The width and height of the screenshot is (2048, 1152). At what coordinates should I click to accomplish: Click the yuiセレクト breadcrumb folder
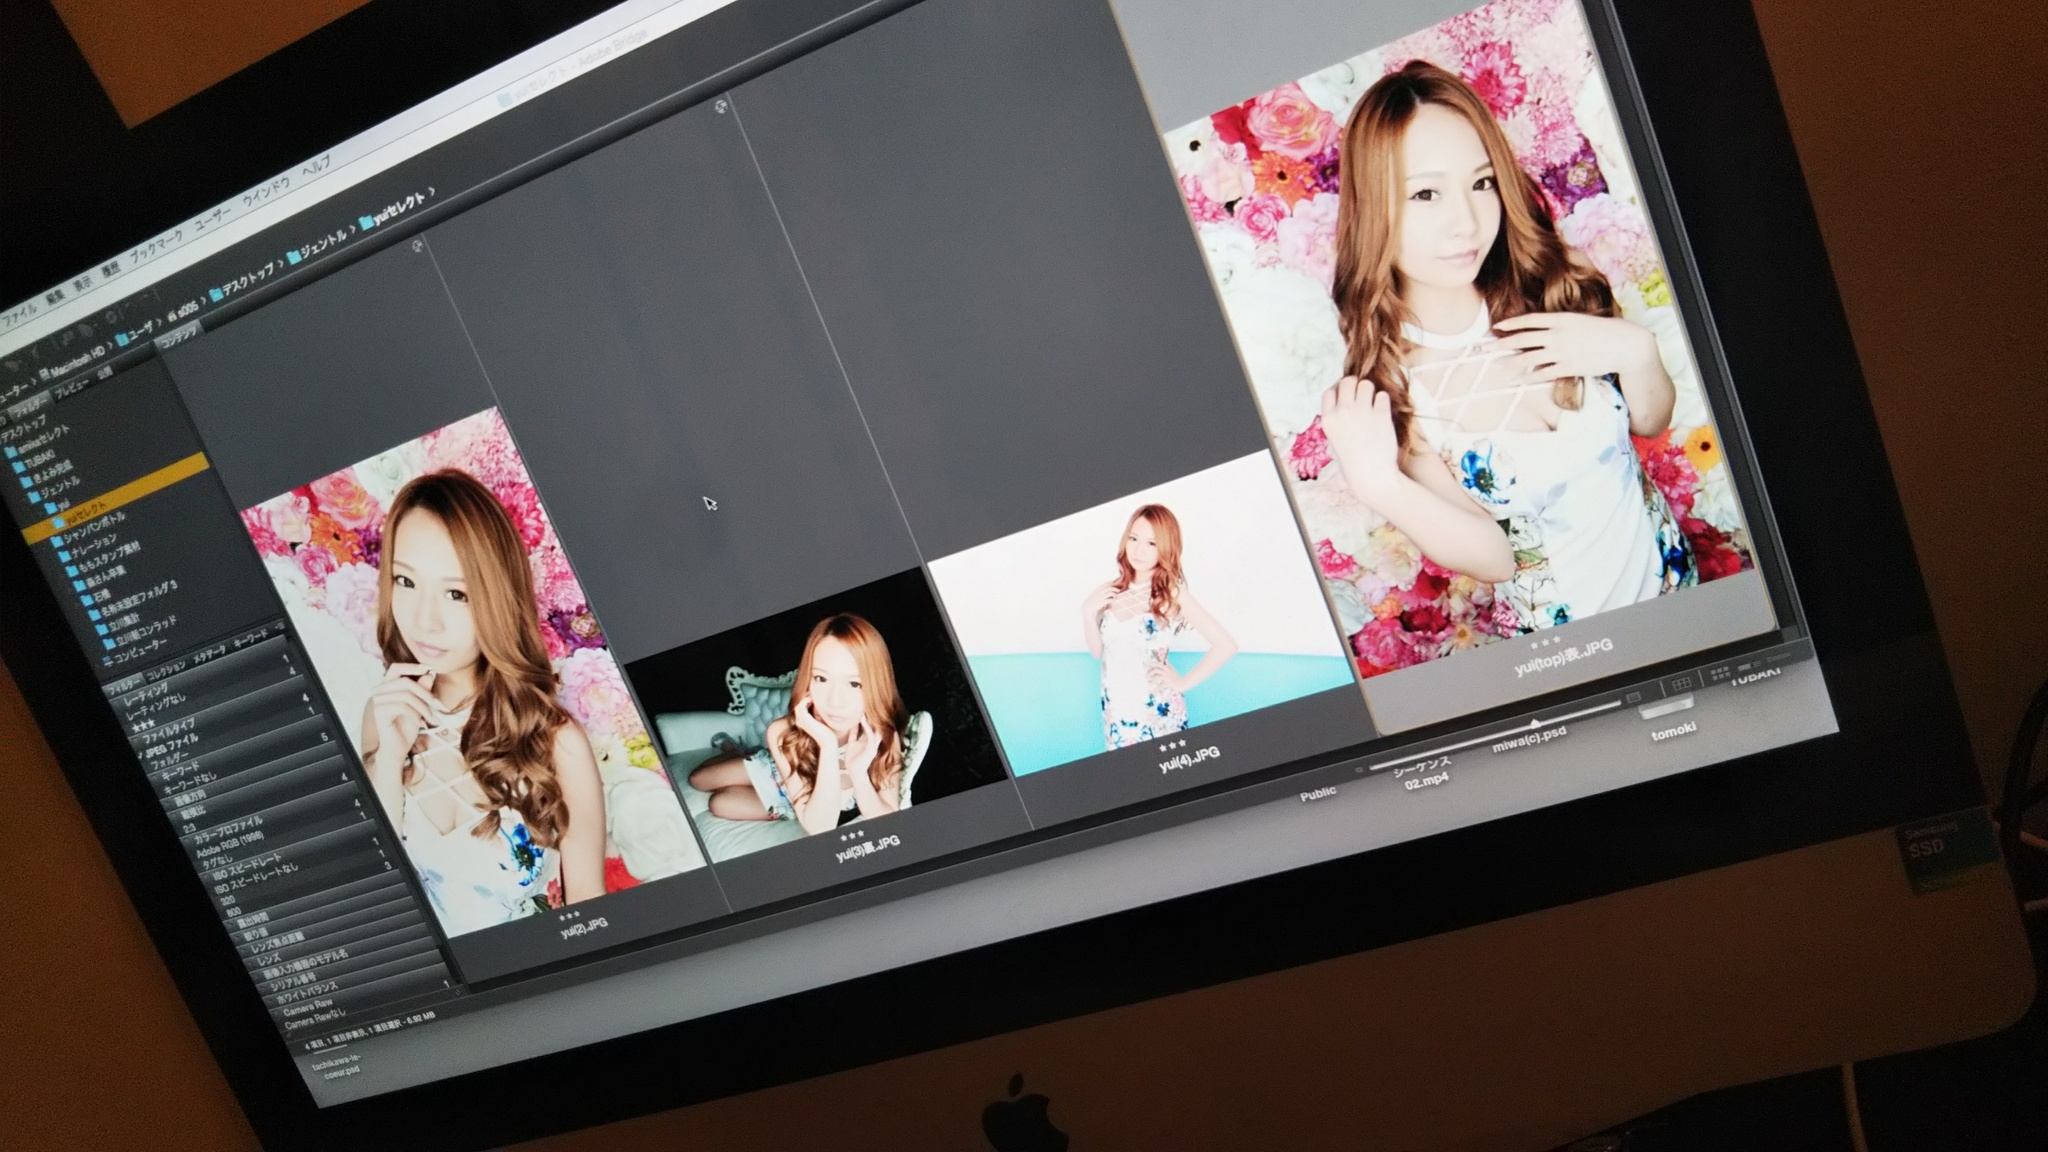(x=393, y=208)
